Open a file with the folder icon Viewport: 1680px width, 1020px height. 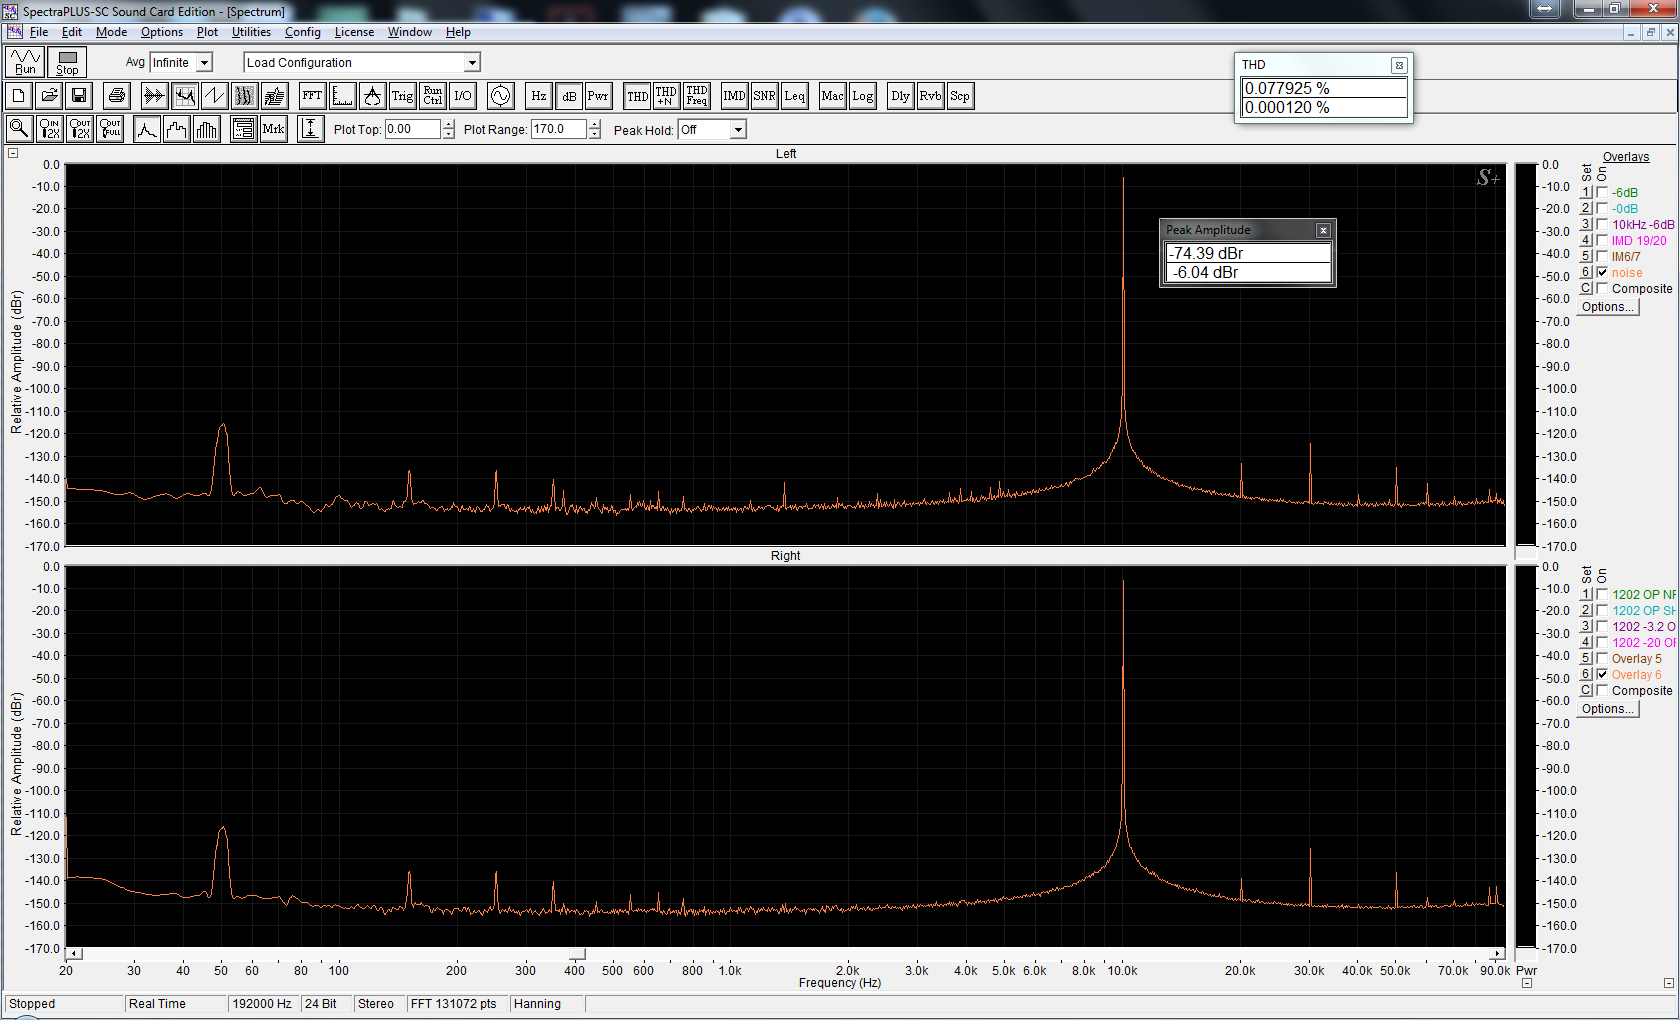click(49, 96)
